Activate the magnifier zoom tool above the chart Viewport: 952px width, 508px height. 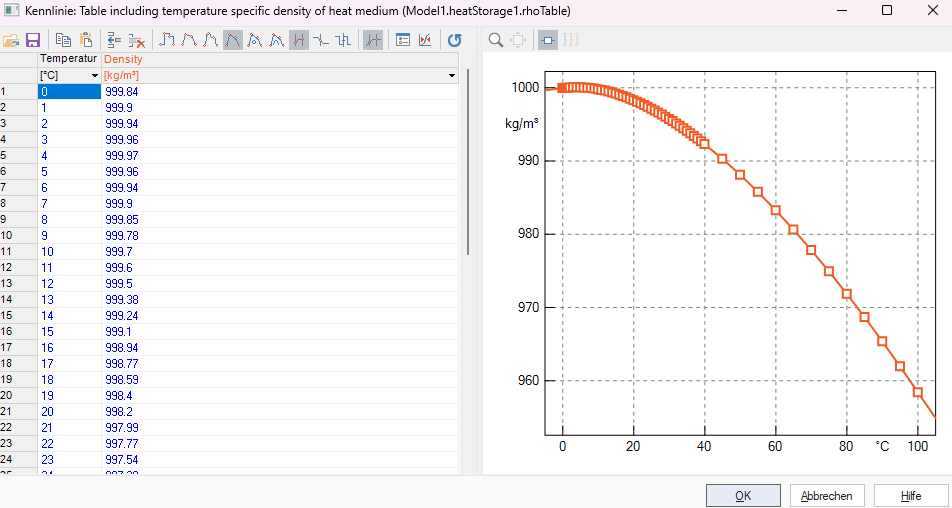coord(496,40)
